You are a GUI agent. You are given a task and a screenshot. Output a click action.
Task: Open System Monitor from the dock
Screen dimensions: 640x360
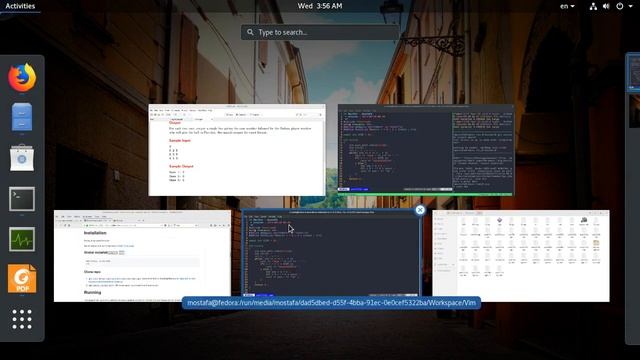22,239
